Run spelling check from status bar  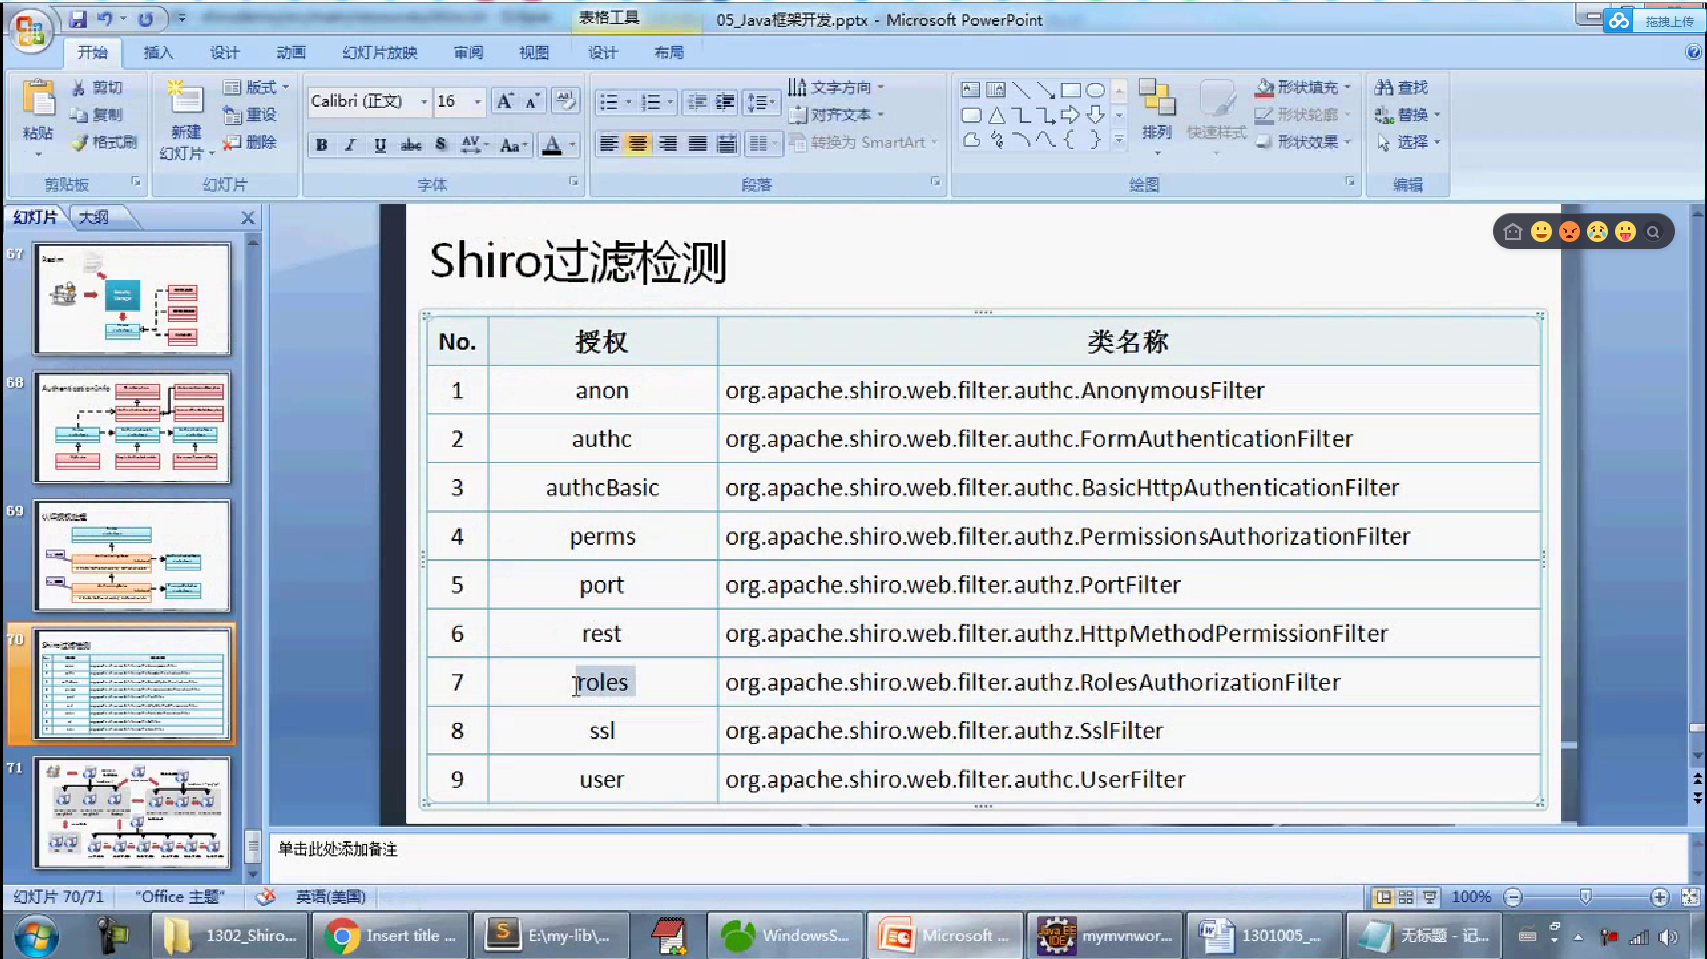pos(266,897)
